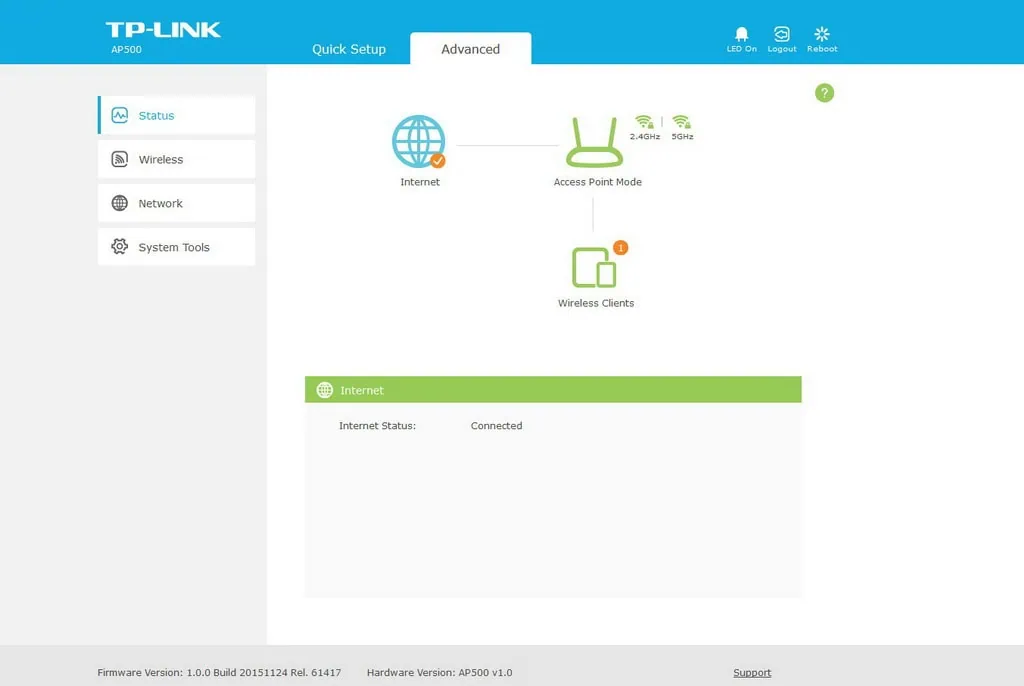The image size is (1024, 686).
Task: Follow the Support link in footer
Action: coord(752,673)
